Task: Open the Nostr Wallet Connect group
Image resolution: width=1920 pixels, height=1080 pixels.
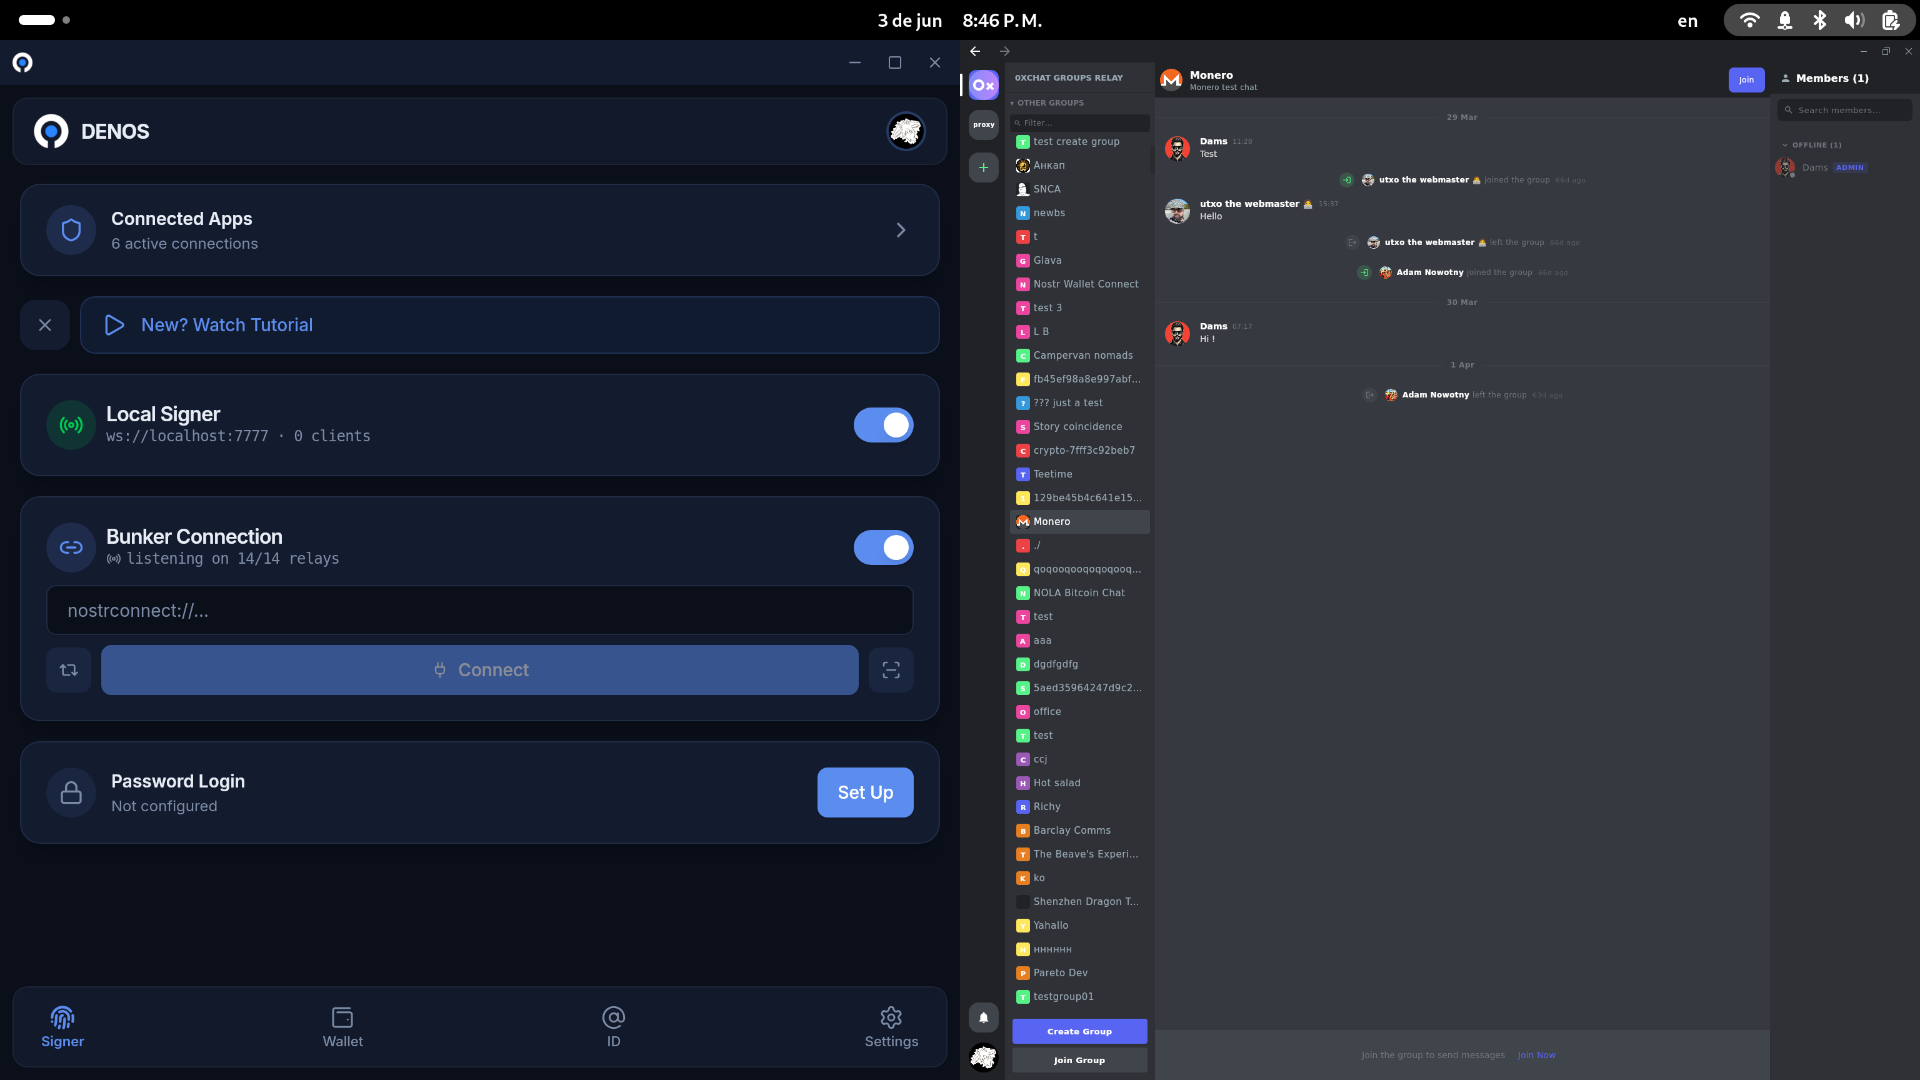Action: 1079,284
